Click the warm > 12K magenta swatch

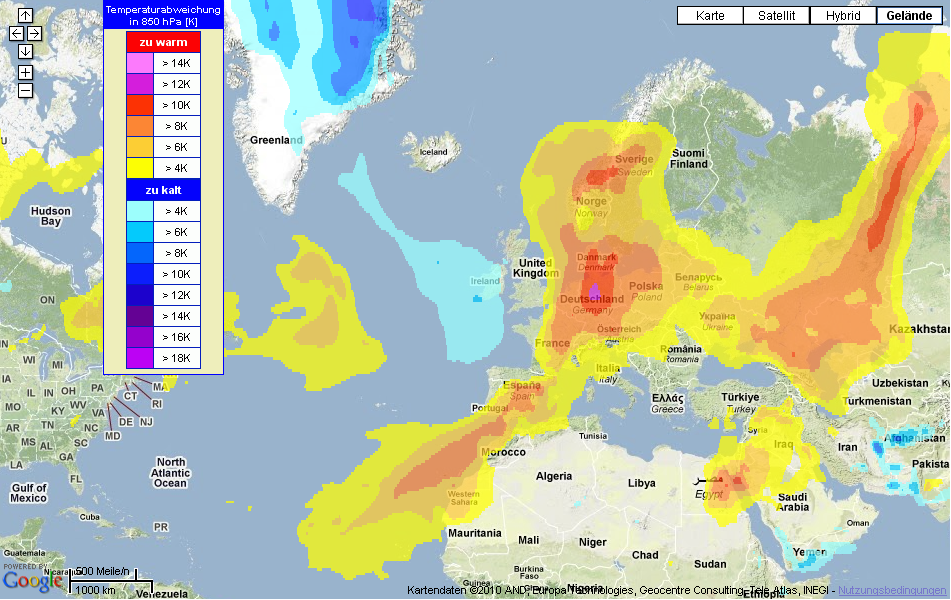point(139,84)
